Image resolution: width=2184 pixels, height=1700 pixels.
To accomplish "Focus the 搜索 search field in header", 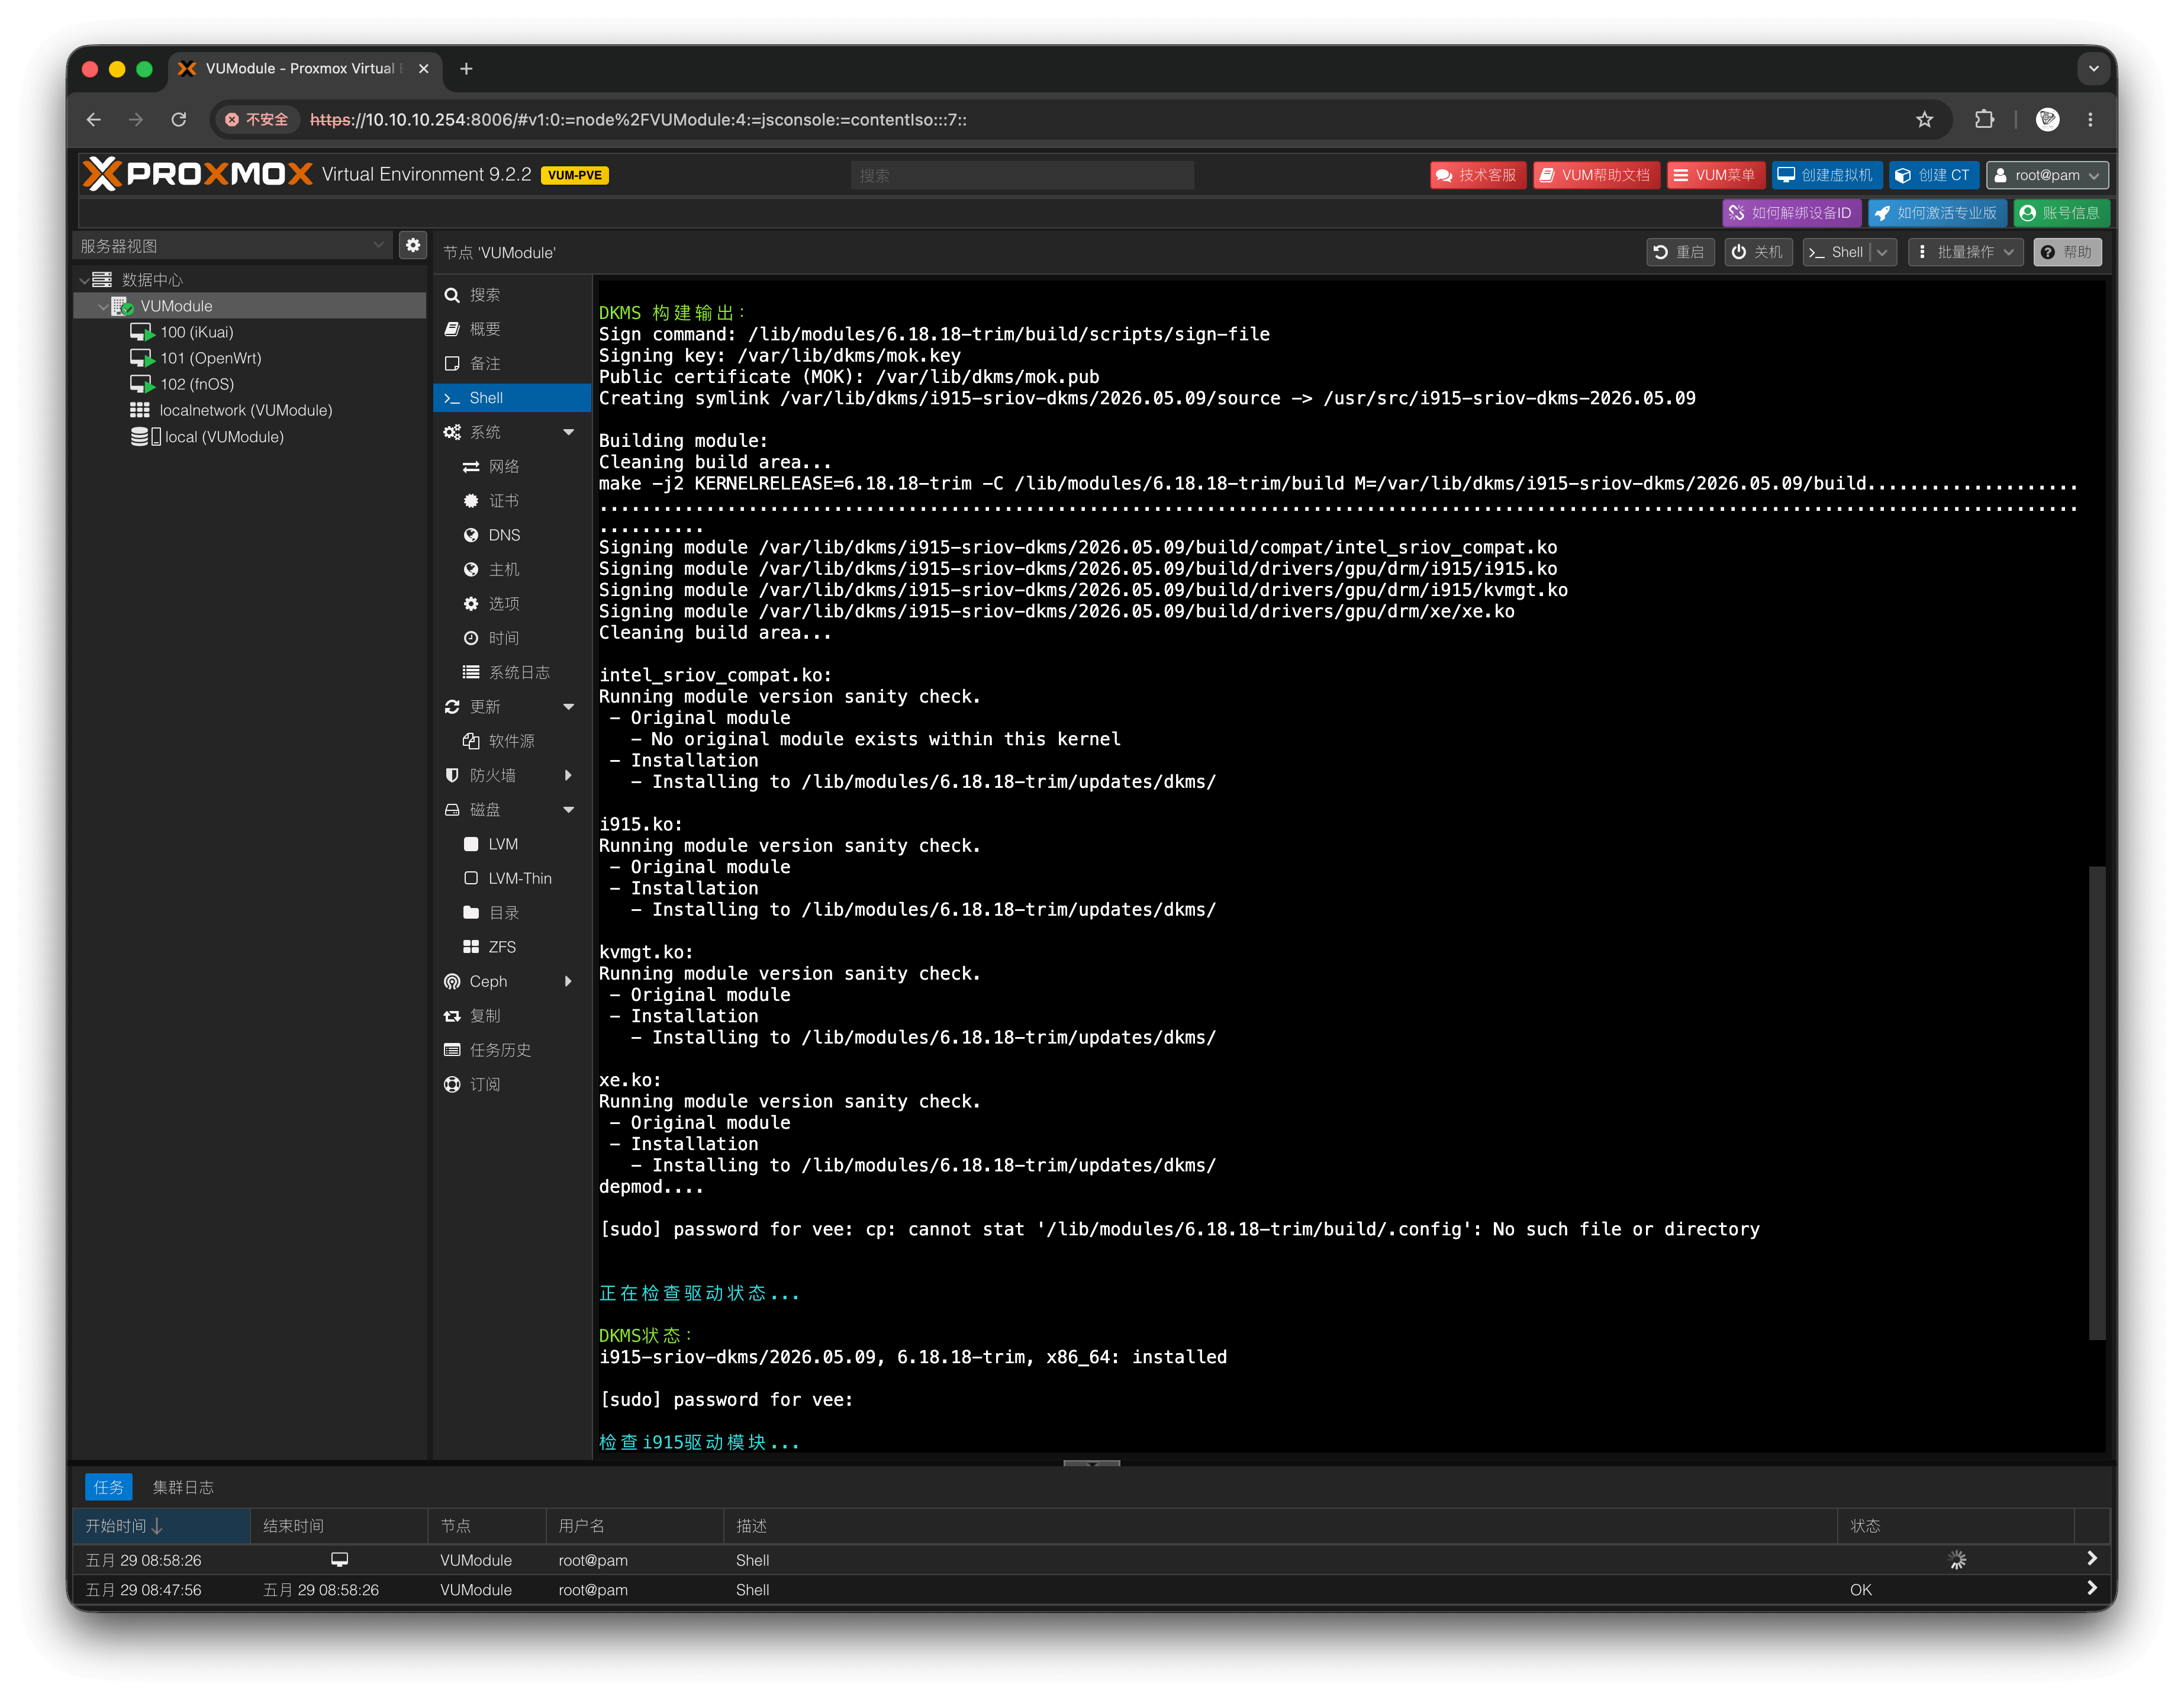I will coord(1022,175).
